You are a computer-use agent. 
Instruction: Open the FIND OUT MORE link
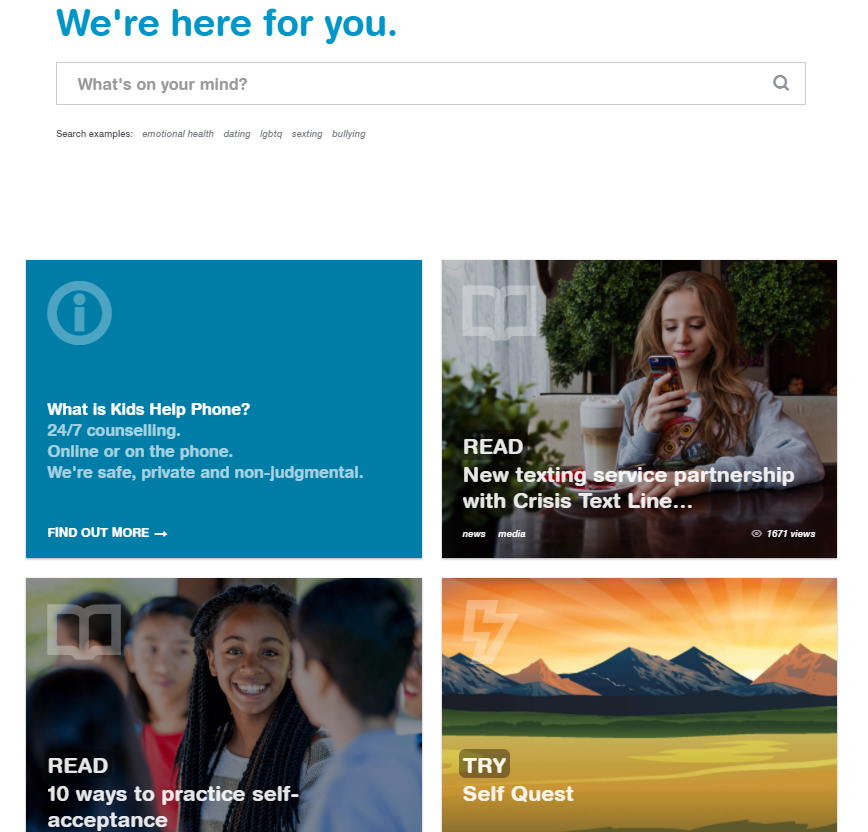pyautogui.click(x=107, y=533)
